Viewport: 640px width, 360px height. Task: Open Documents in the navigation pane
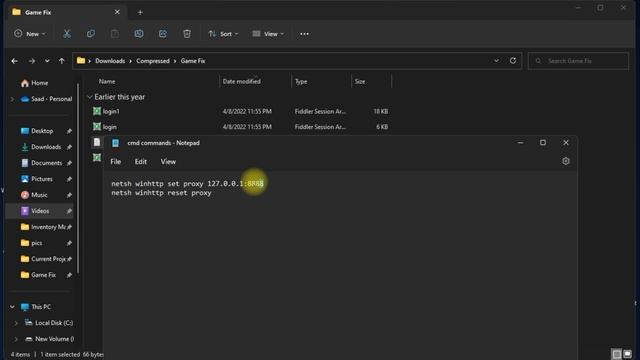pos(47,163)
